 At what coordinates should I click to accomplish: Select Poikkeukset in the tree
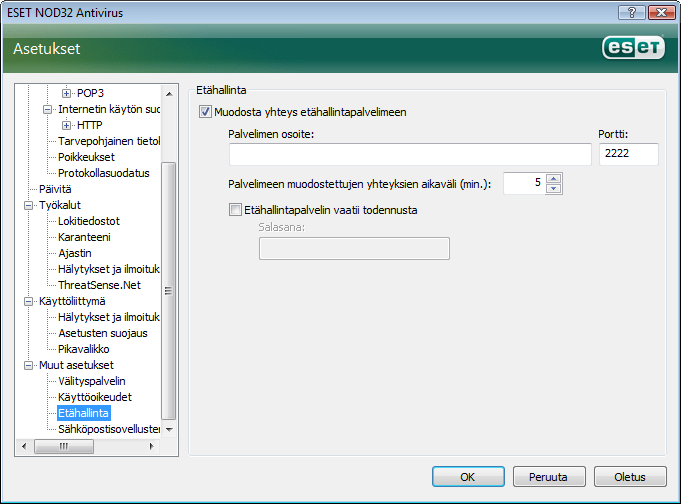coord(86,157)
